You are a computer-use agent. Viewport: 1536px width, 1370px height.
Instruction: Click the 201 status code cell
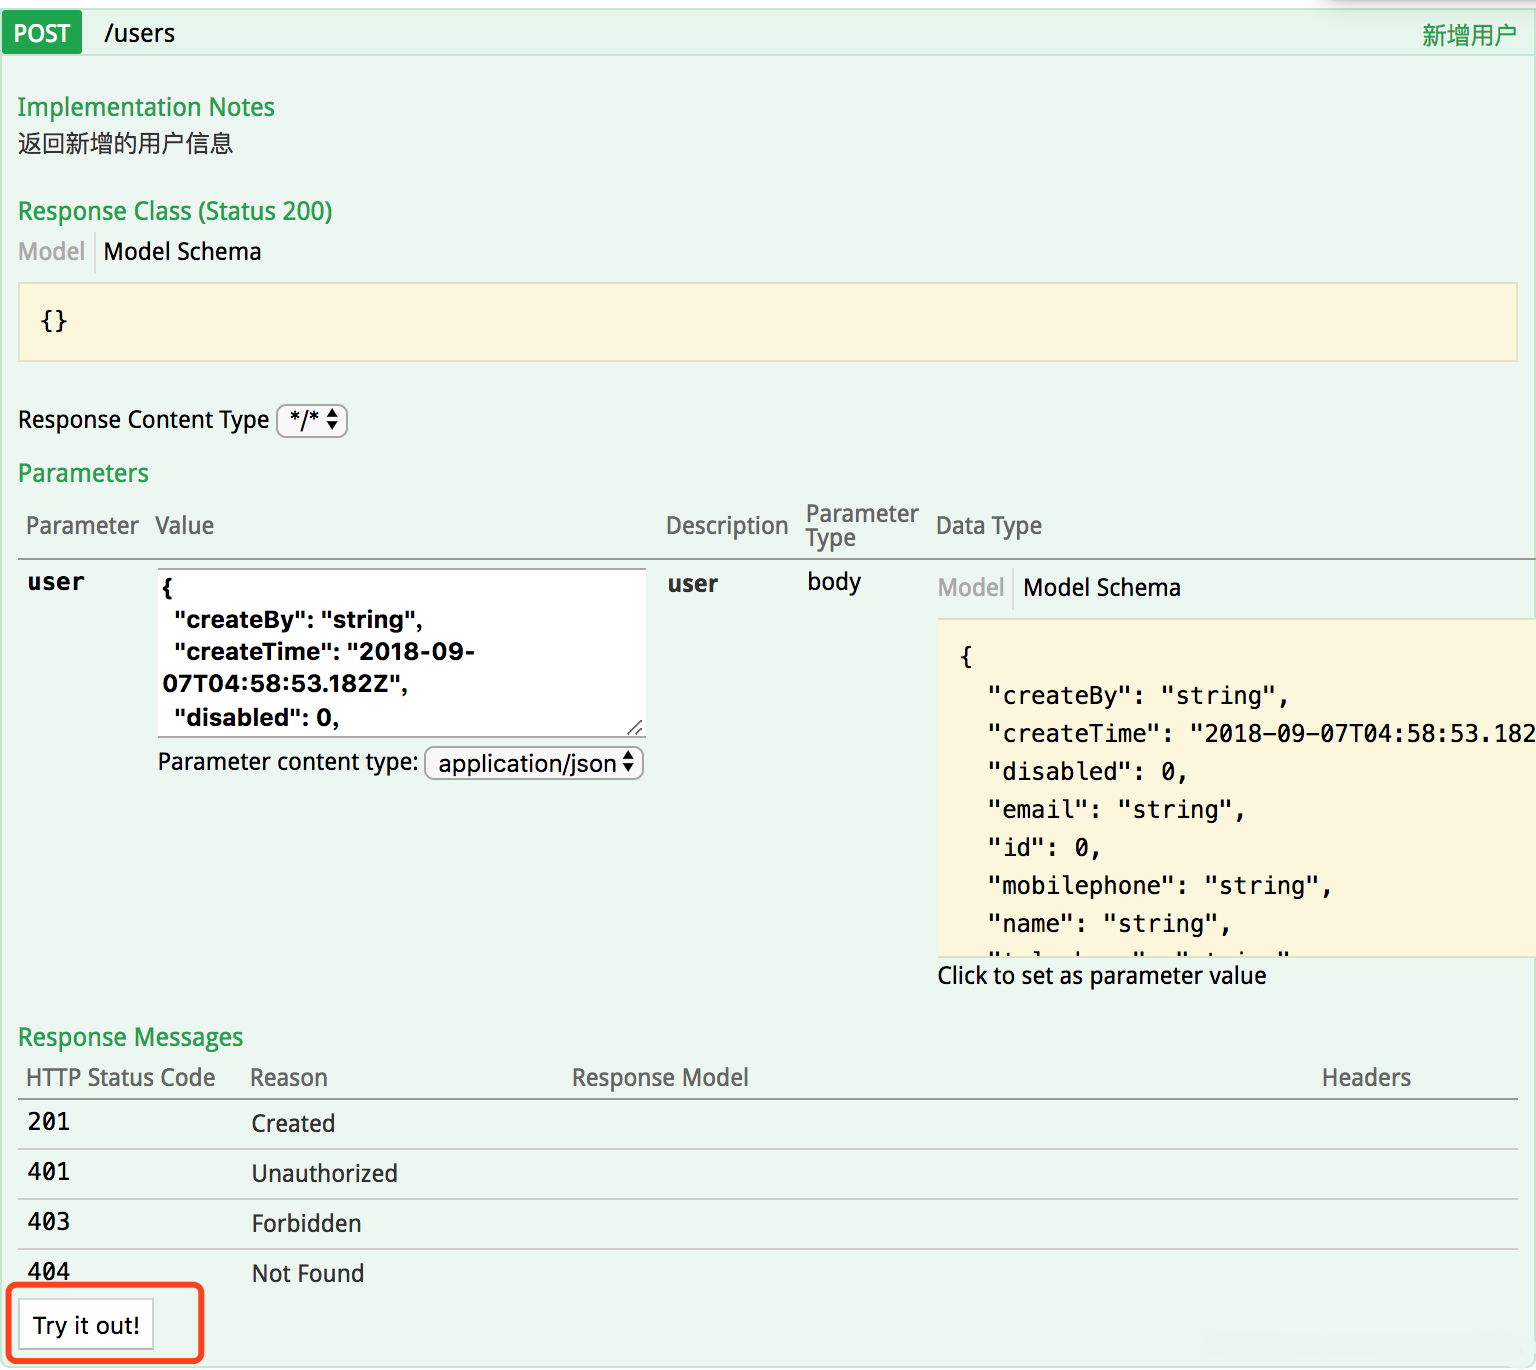[x=49, y=1122]
